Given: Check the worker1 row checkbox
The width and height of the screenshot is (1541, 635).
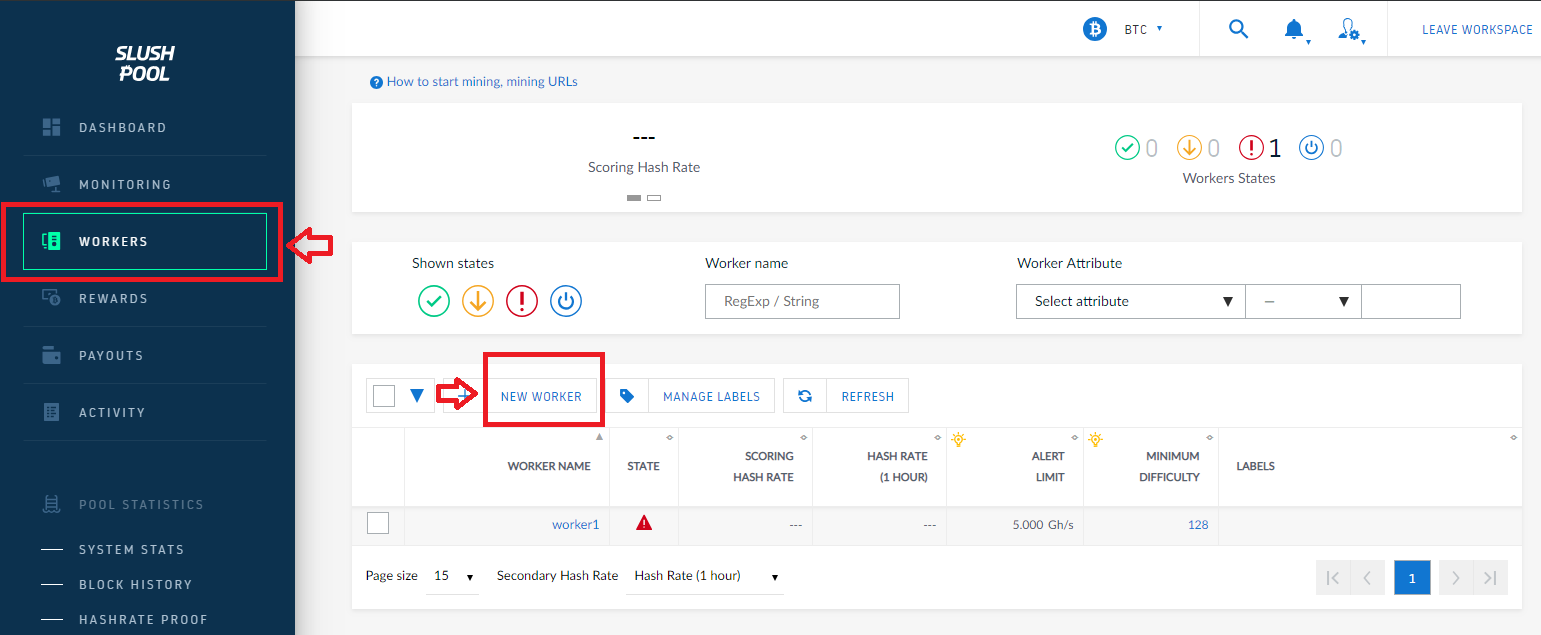Looking at the screenshot, I should [378, 523].
